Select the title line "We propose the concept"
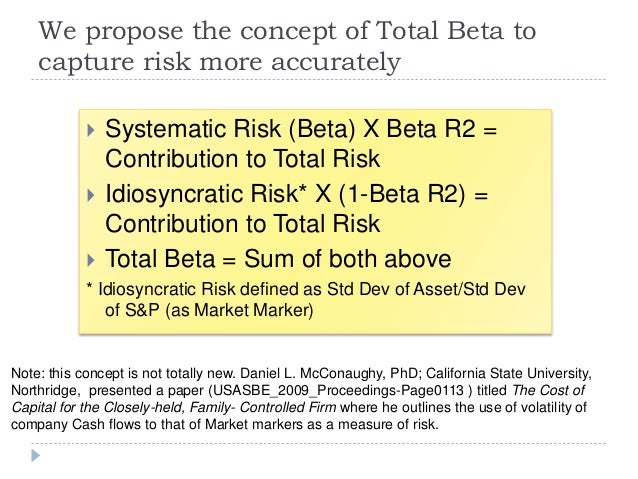The image size is (638, 479). [x=287, y=32]
